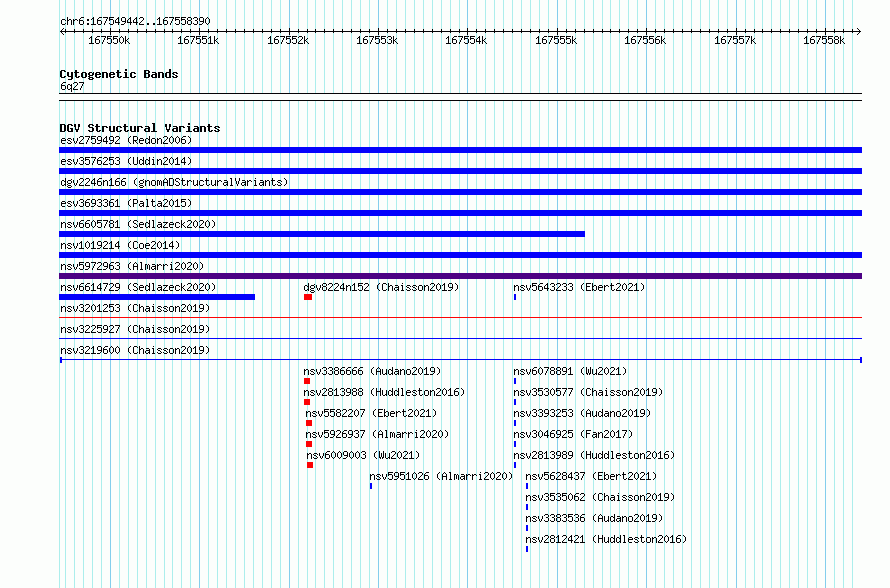The width and height of the screenshot is (890, 588).
Task: Click the 167554k ruler label
Action: [x=466, y=40]
